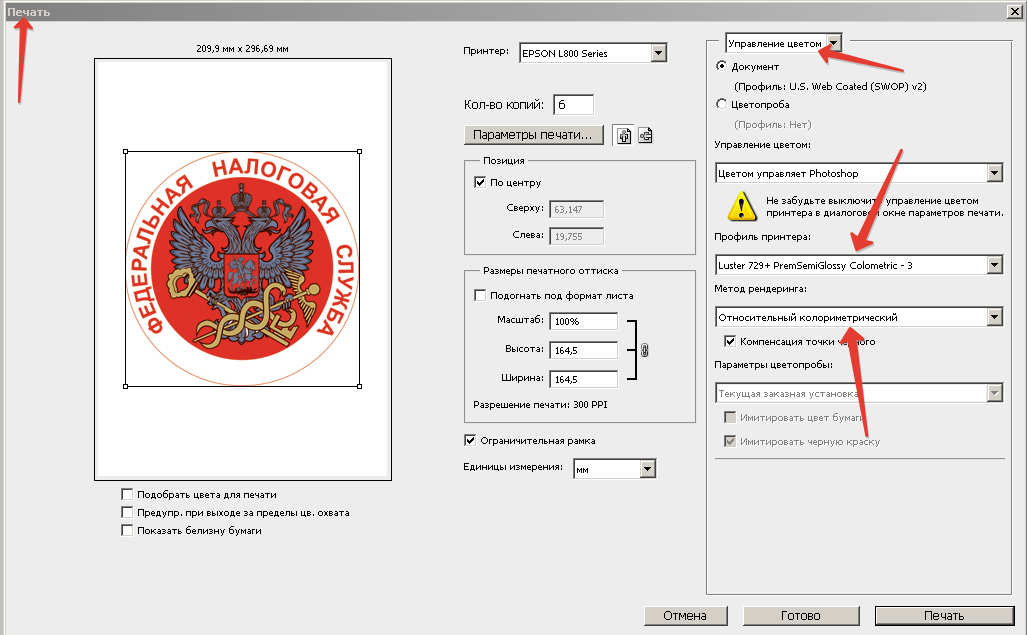The width and height of the screenshot is (1027, 635).
Task: Click the yellow warning triangle icon
Action: [741, 206]
